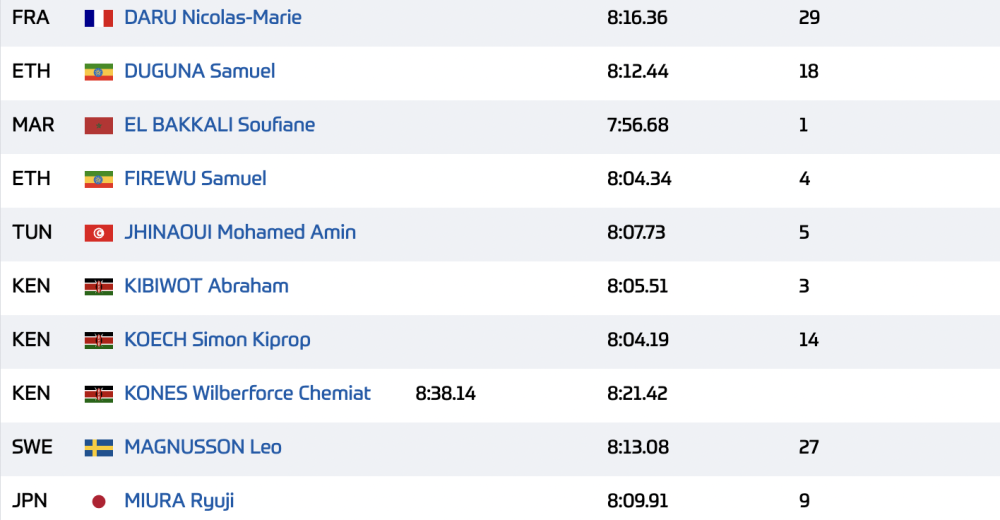Viewport: 1000px width, 520px height.
Task: Click Kenya flag beside KONES Wilberforce Chemiat
Action: (99, 394)
